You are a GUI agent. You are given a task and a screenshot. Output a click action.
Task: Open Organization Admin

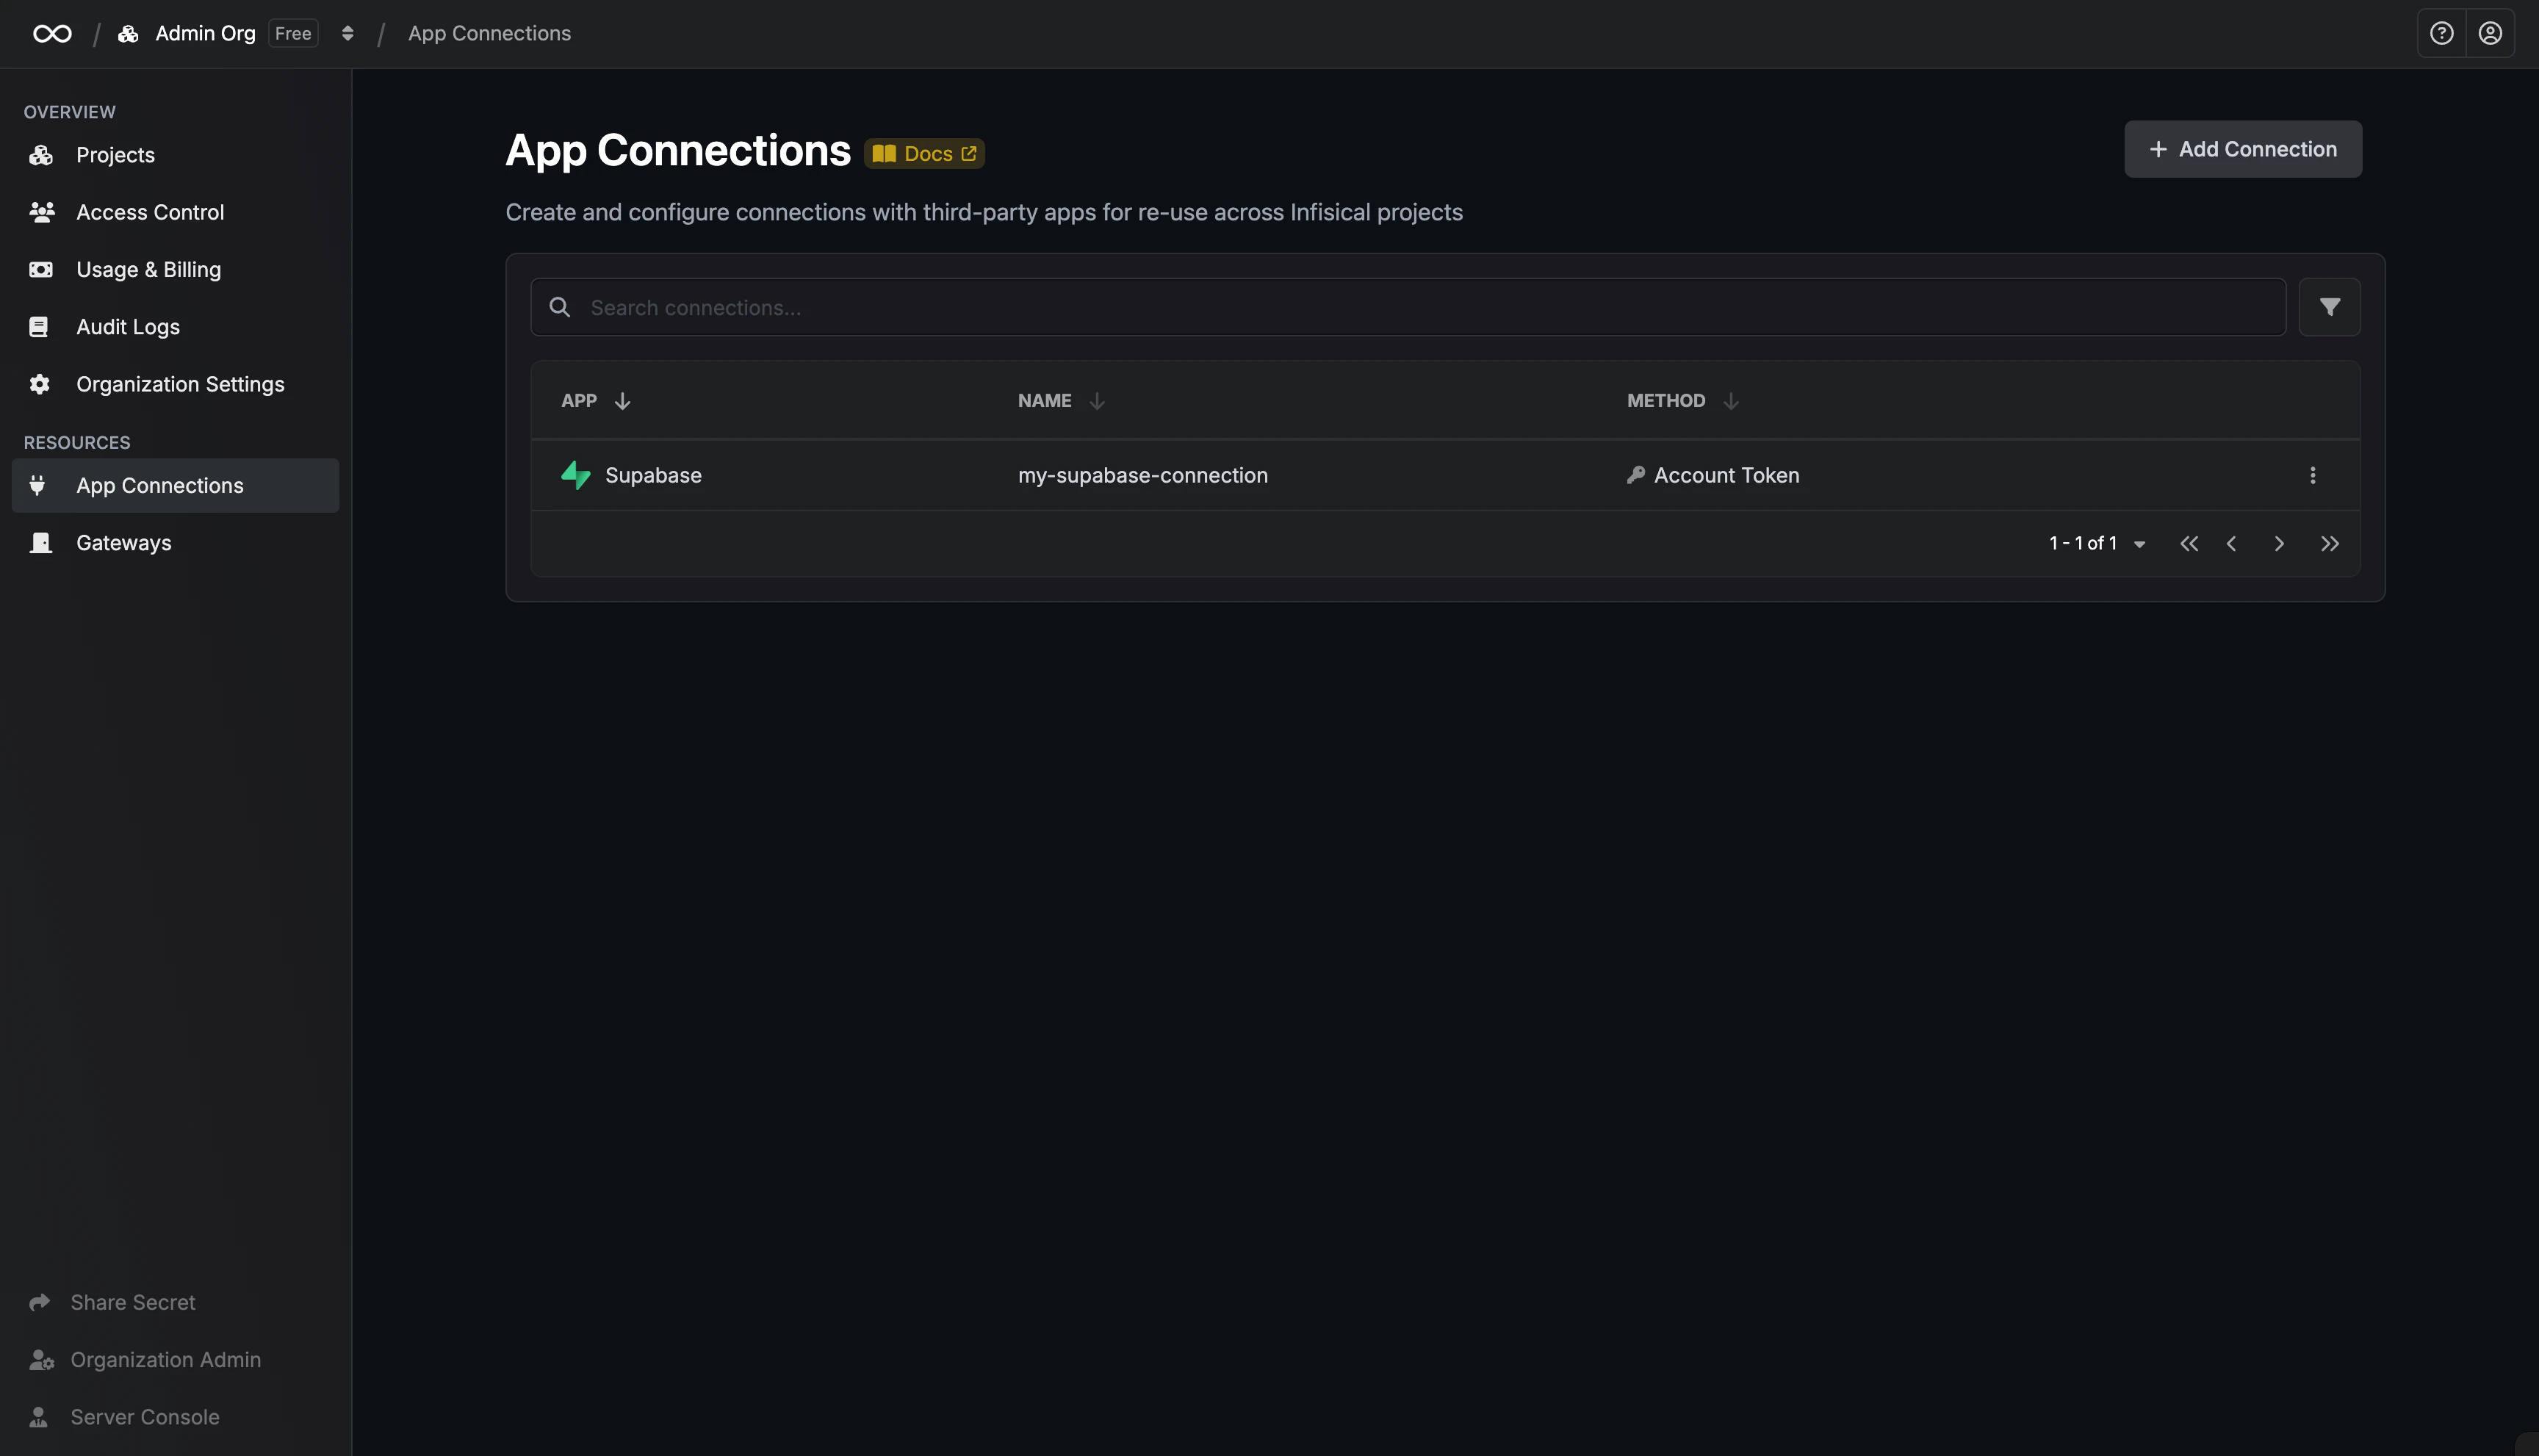145,1360
